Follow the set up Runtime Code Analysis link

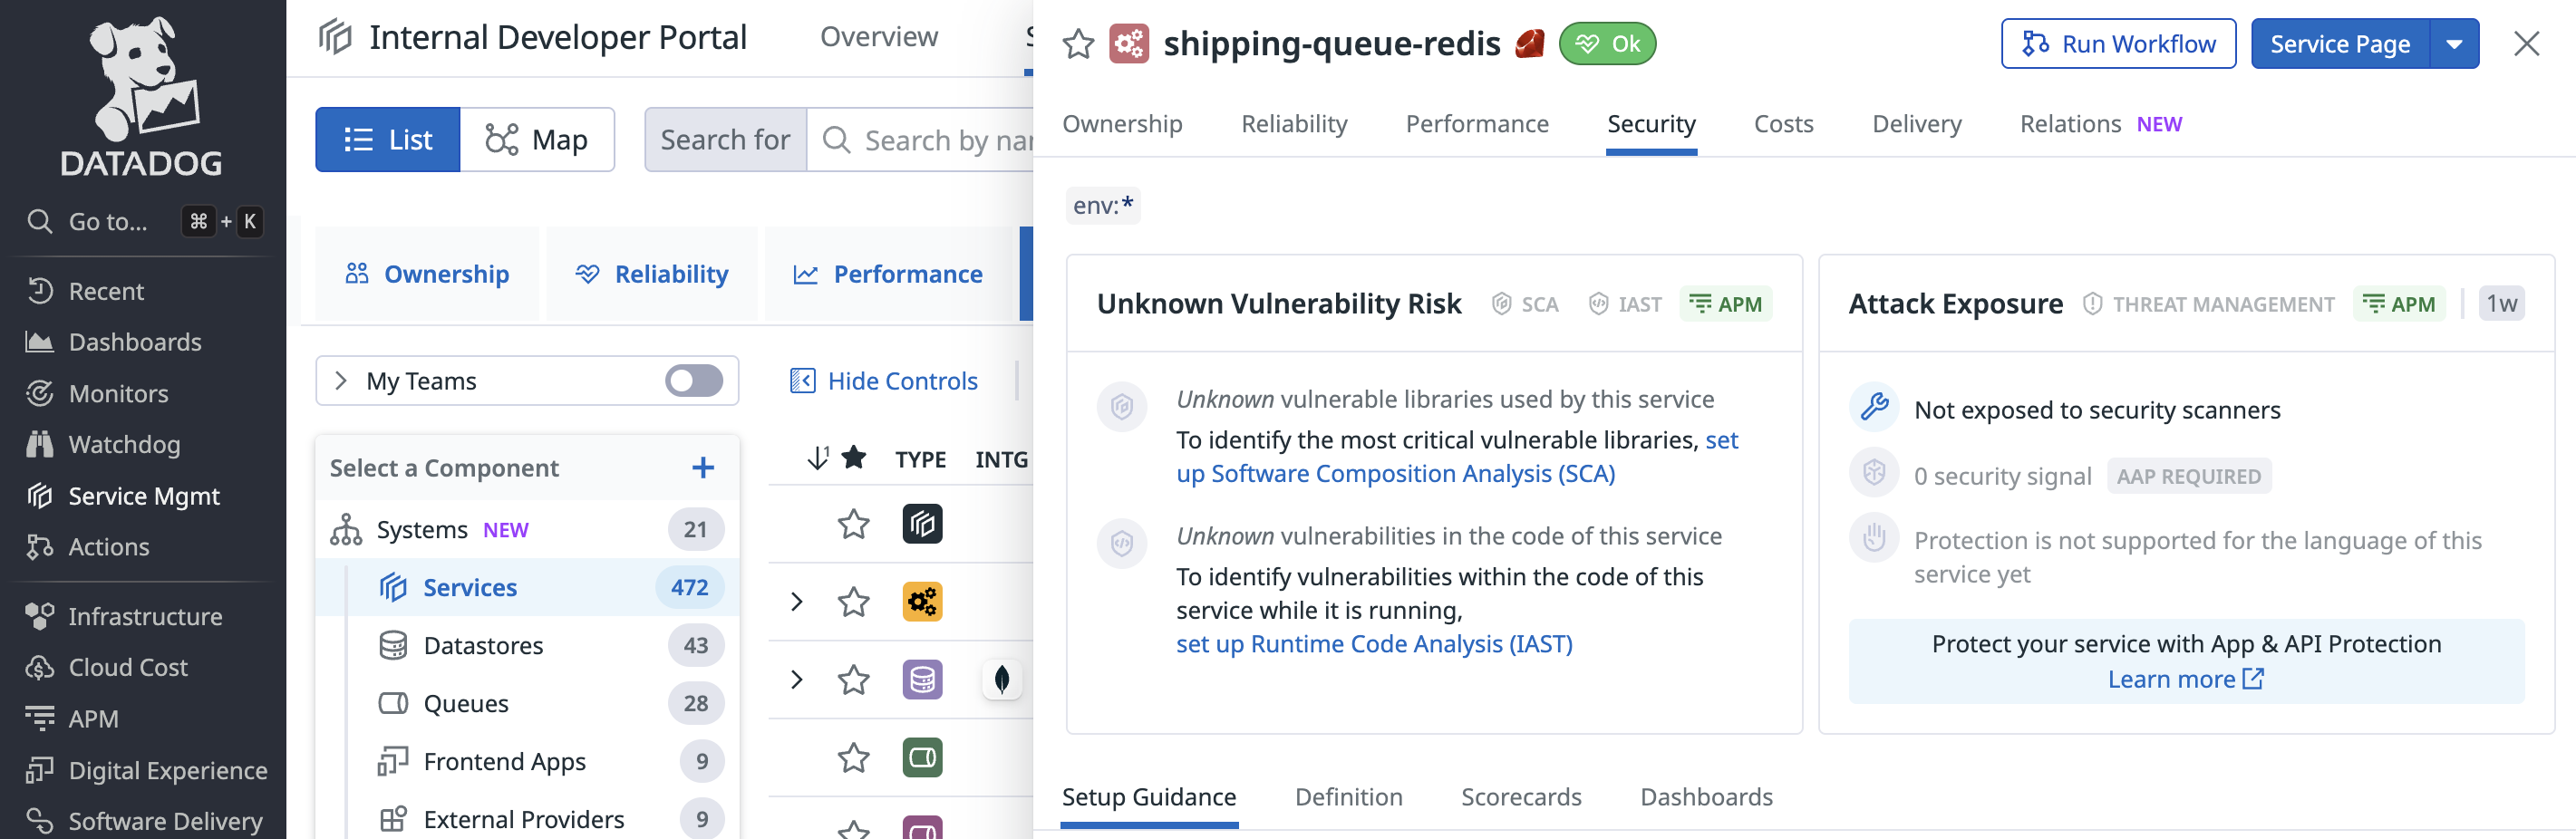[1373, 644]
